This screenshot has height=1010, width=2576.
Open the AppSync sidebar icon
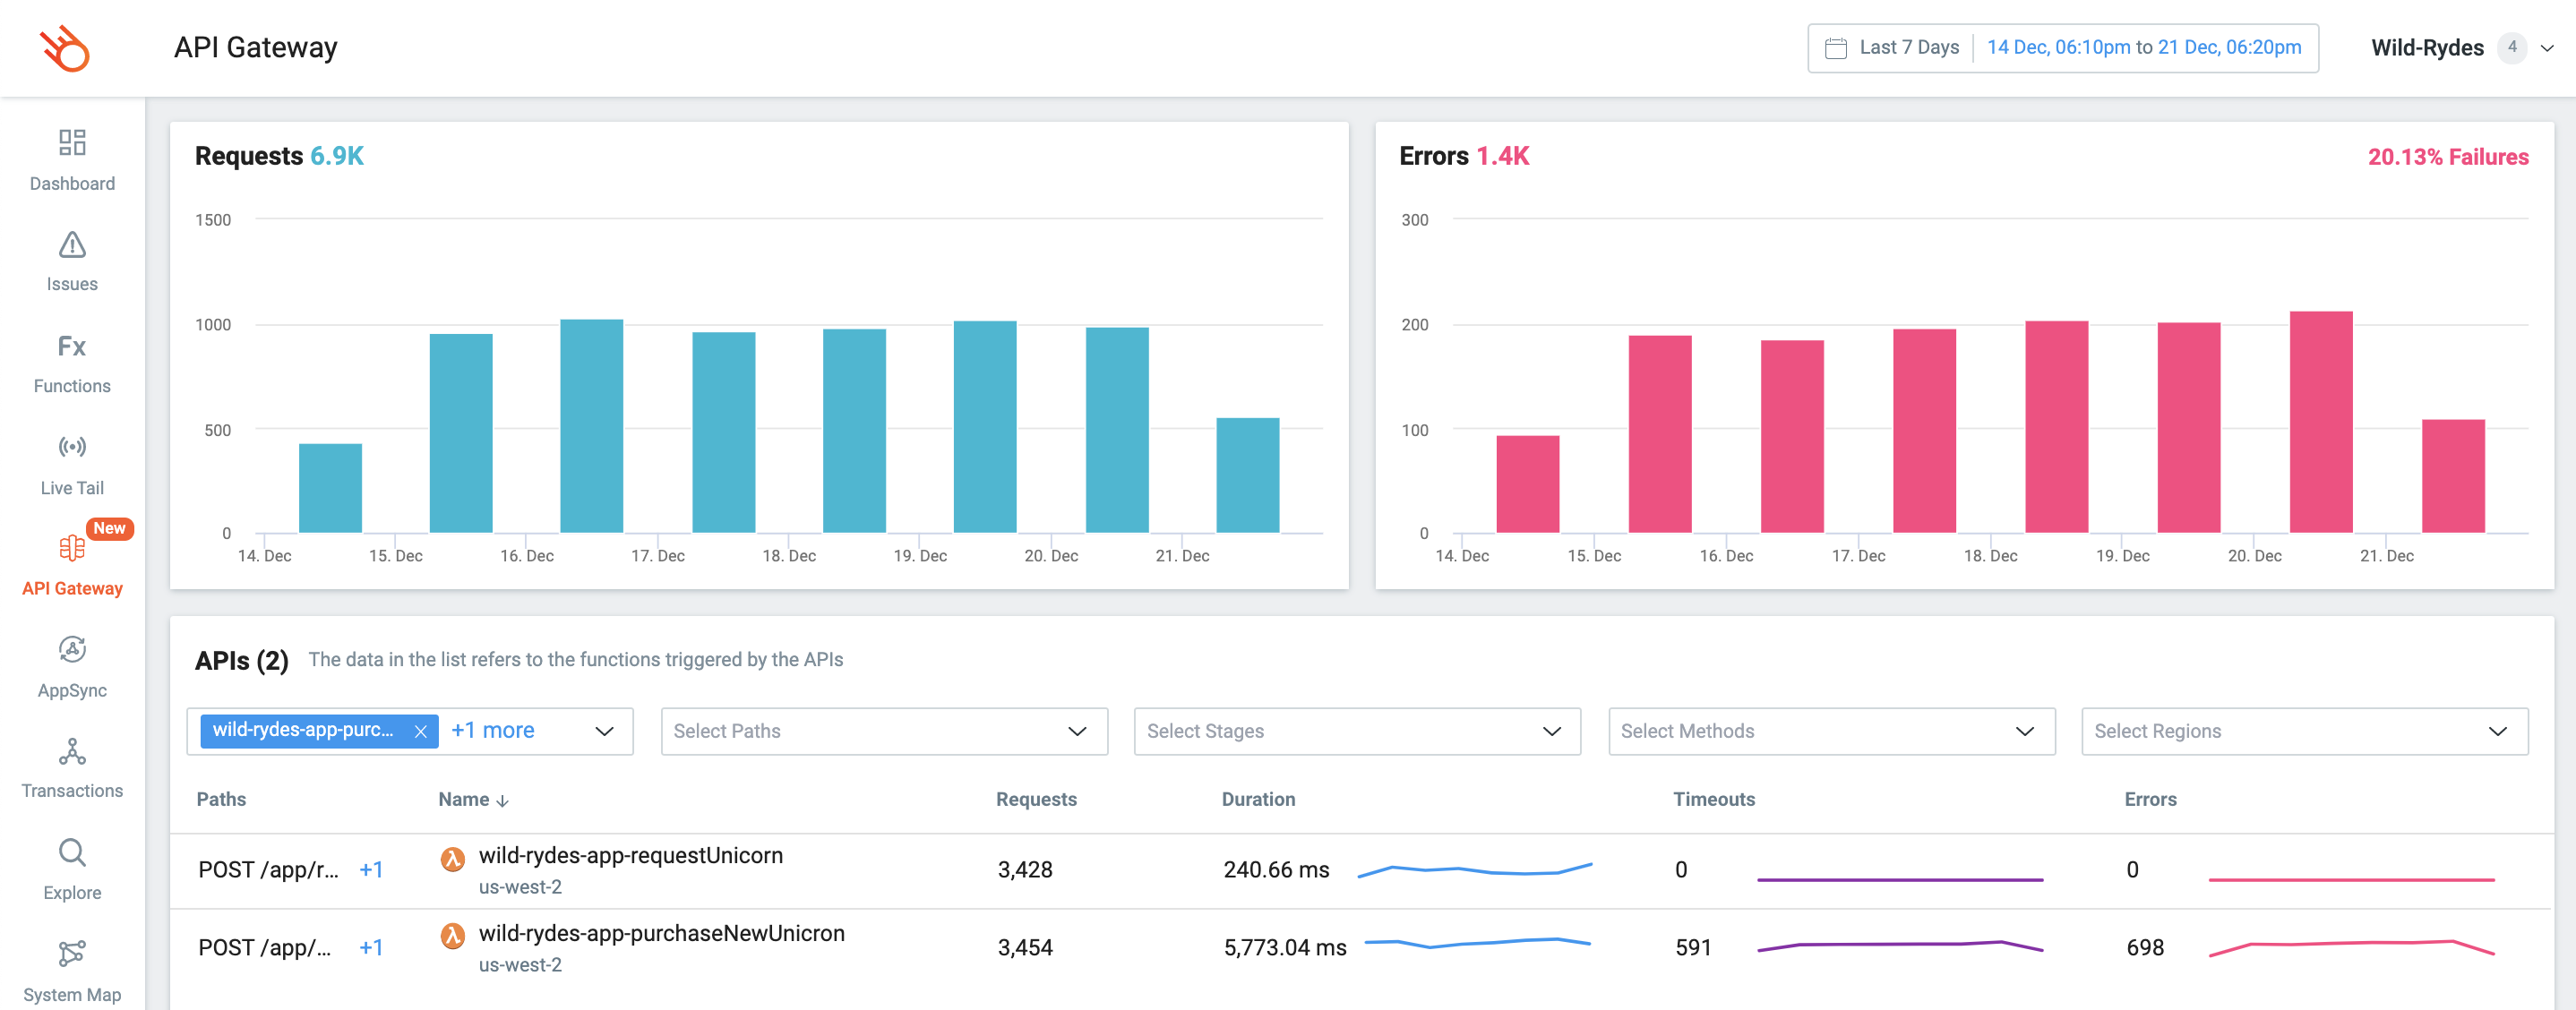click(x=72, y=649)
